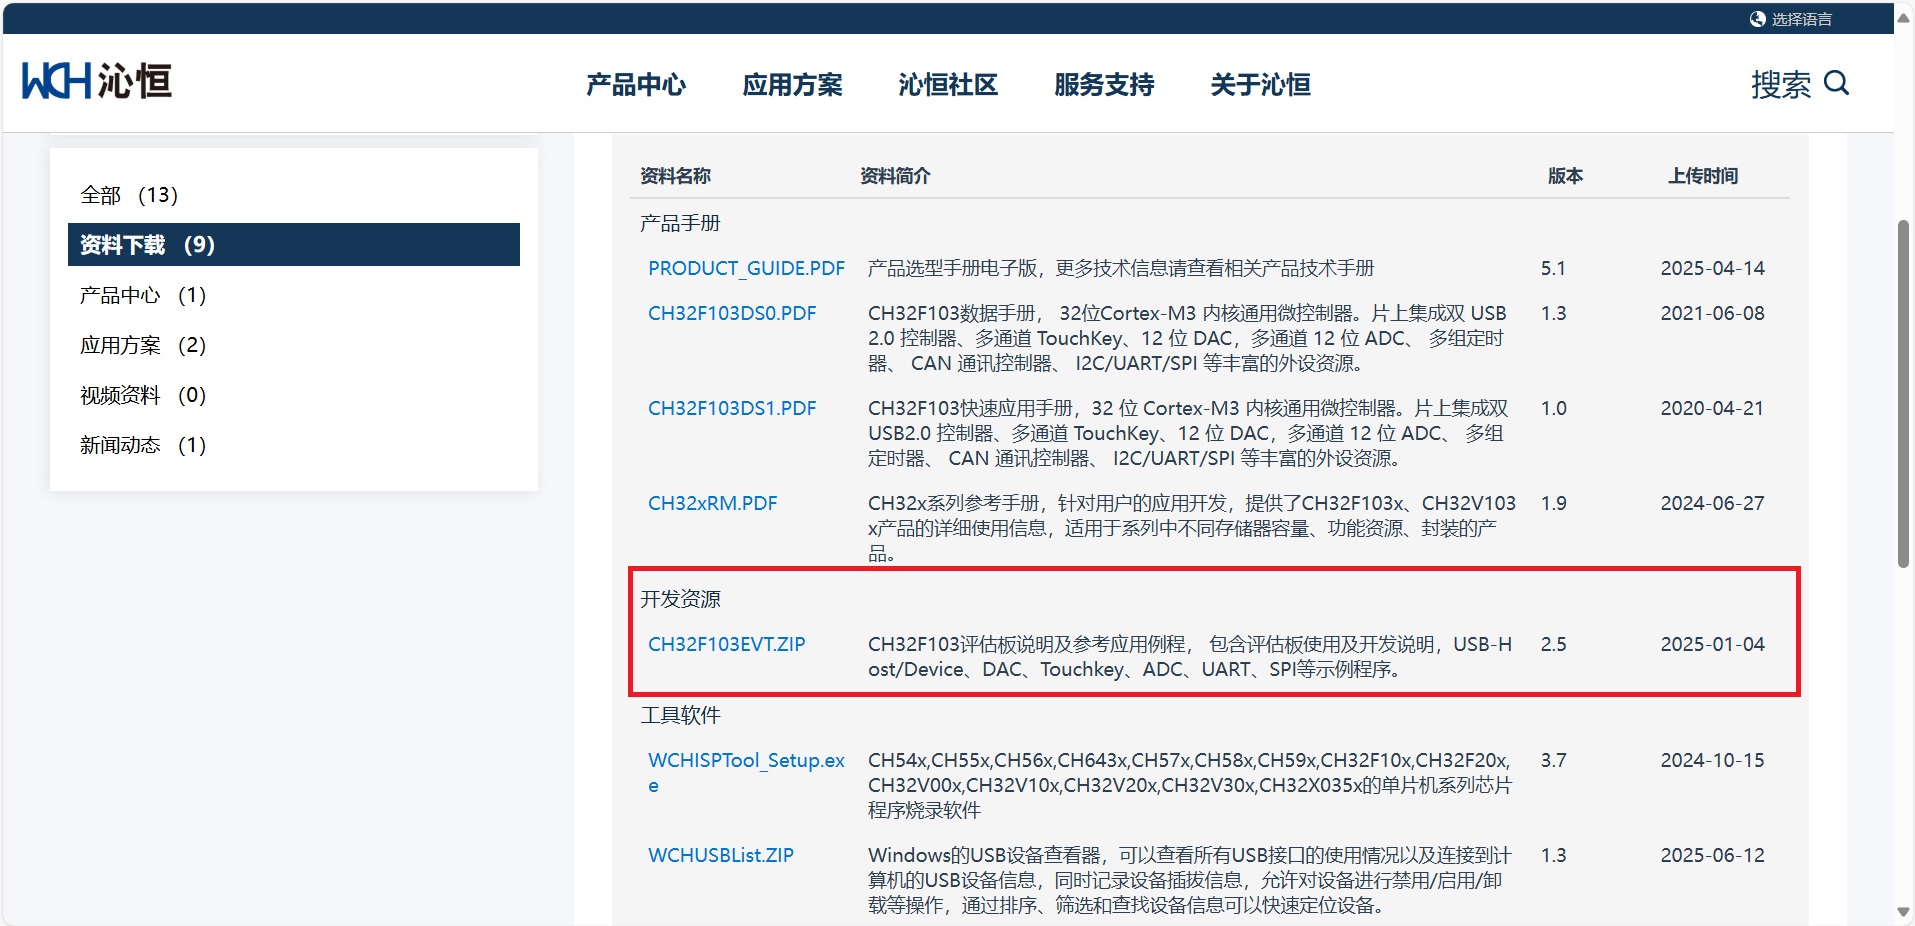Screen dimensions: 1915x926
Task: Click the 资料名称 column header
Action: coord(675,176)
